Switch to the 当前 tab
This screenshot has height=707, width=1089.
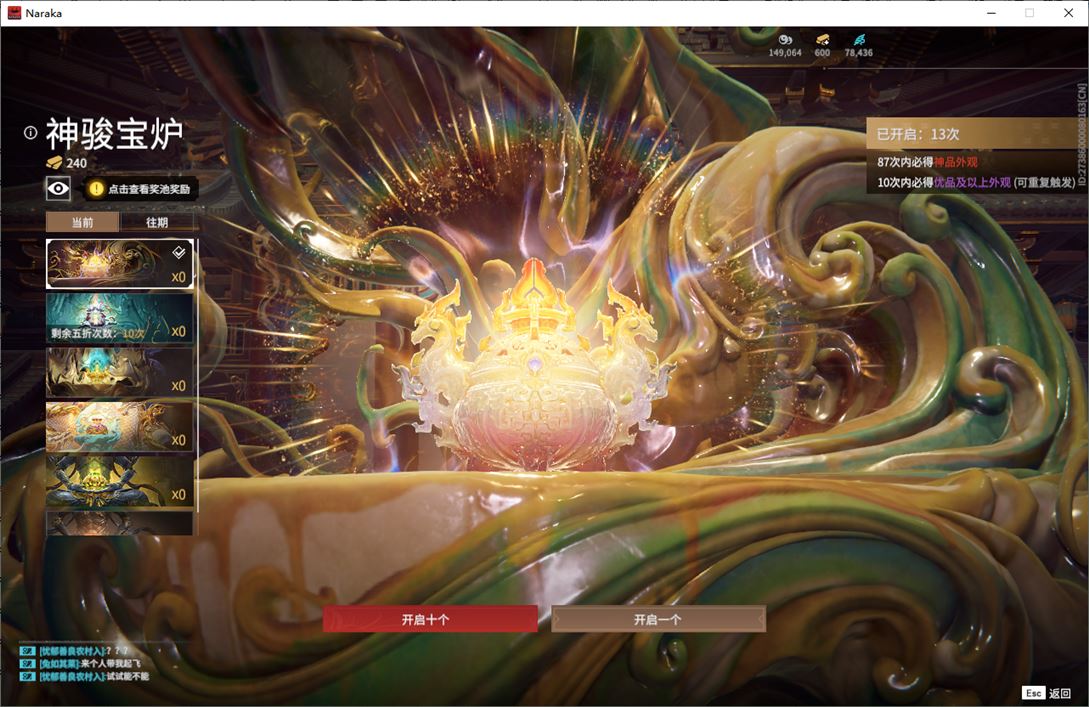pyautogui.click(x=83, y=222)
